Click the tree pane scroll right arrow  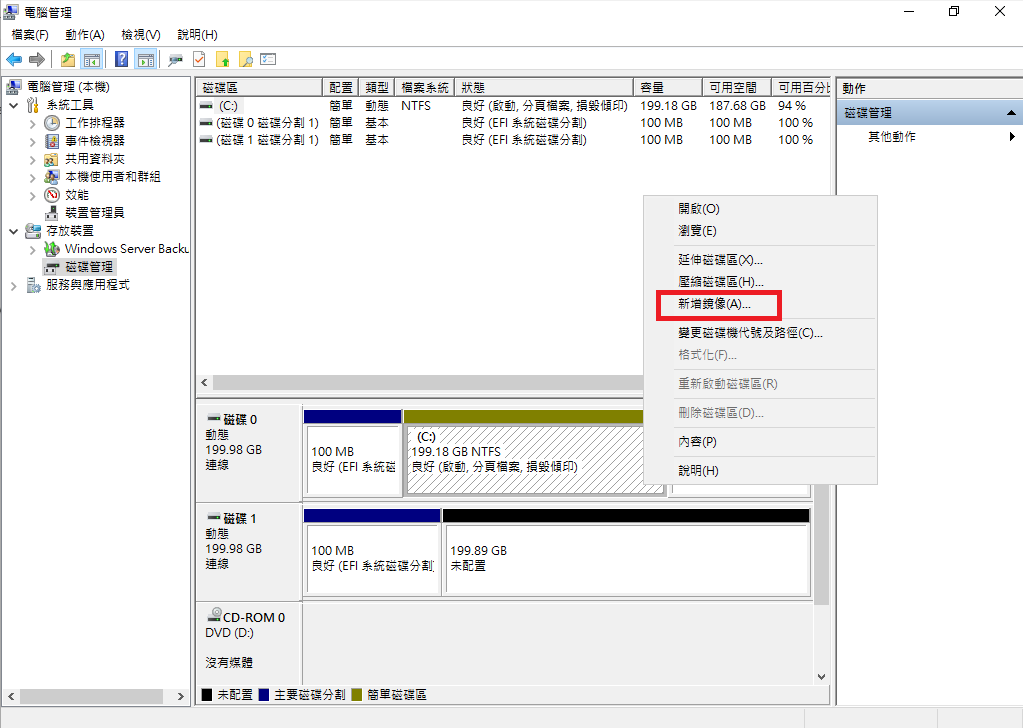[181, 697]
